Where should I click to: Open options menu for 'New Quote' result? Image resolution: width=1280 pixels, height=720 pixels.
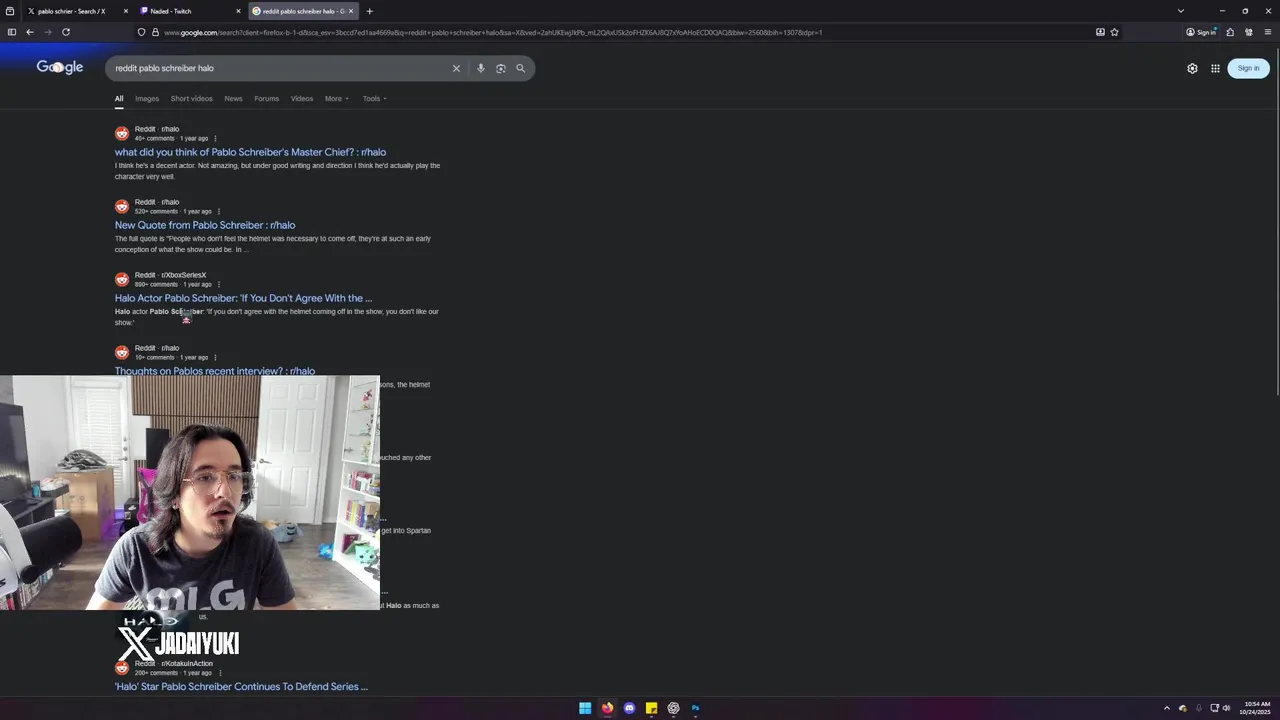pos(218,211)
